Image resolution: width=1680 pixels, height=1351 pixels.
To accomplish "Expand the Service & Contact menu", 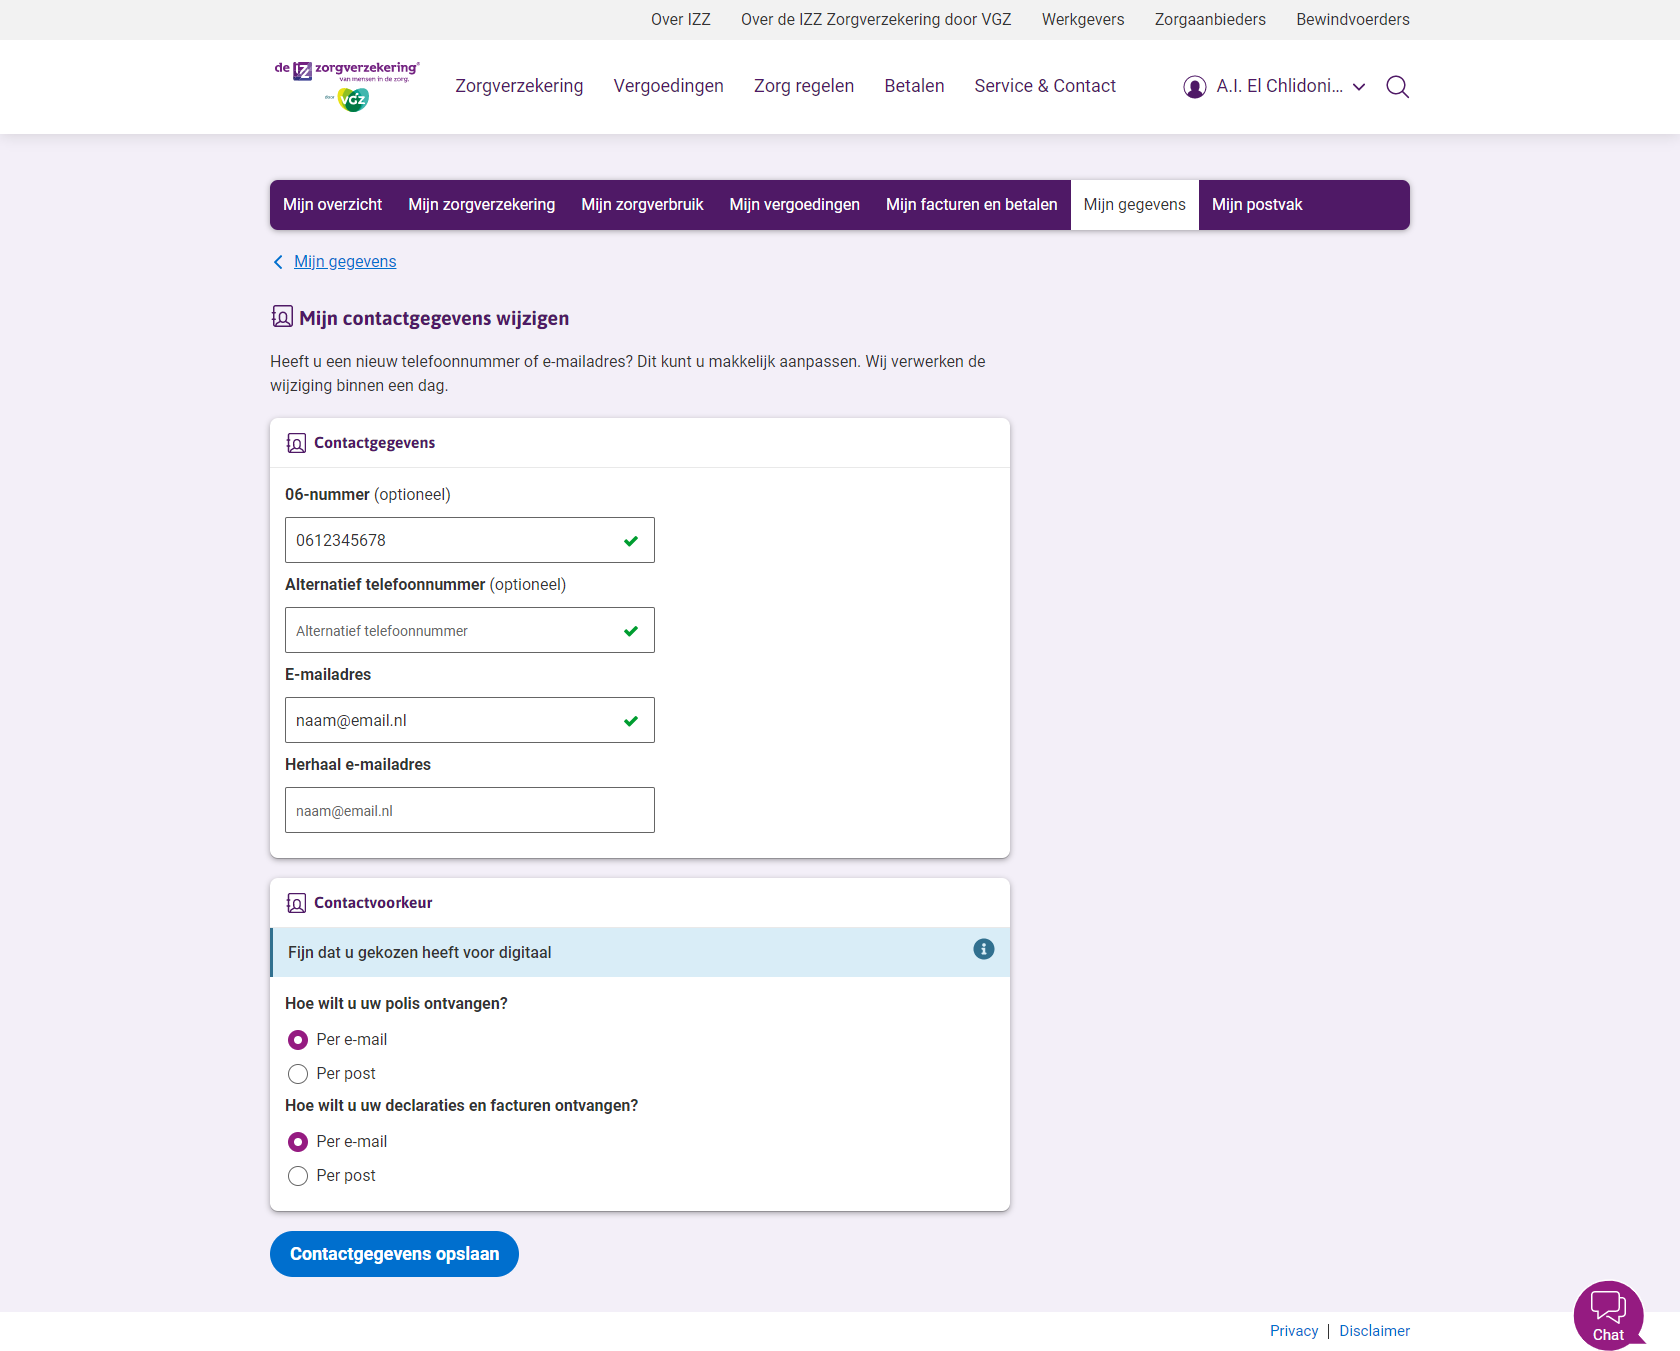I will pos(1044,86).
